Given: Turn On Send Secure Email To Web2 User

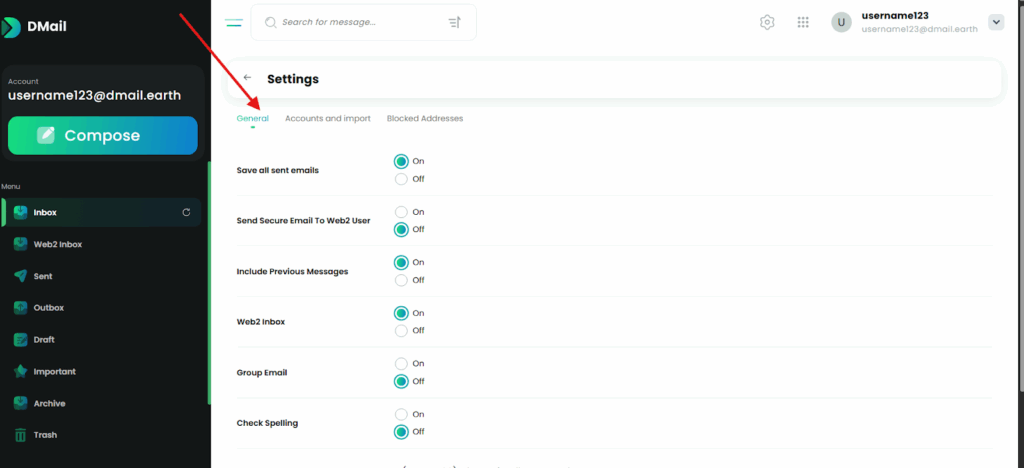Looking at the screenshot, I should tap(401, 212).
